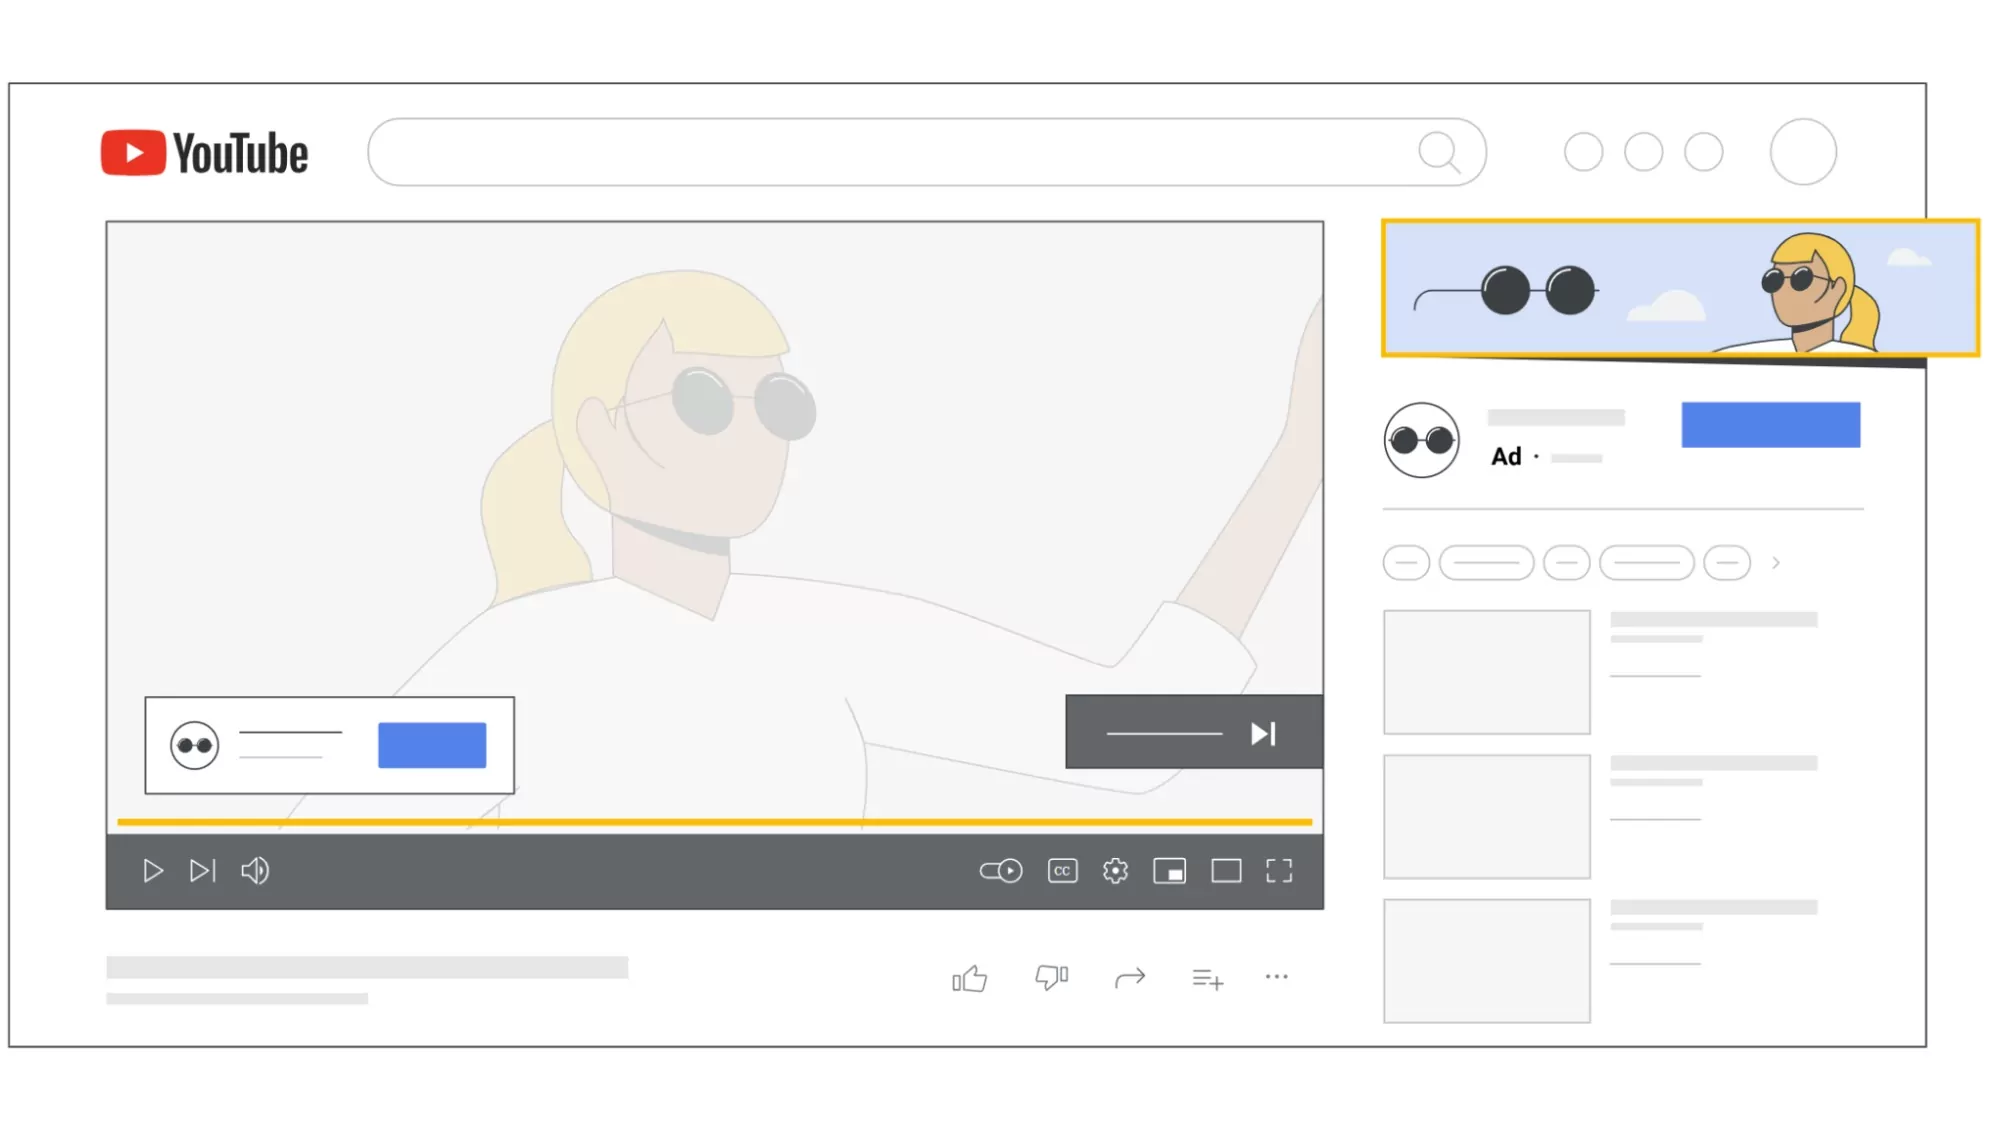Click the blue button beside the Ad label
1999x1124 pixels.
[1770, 425]
